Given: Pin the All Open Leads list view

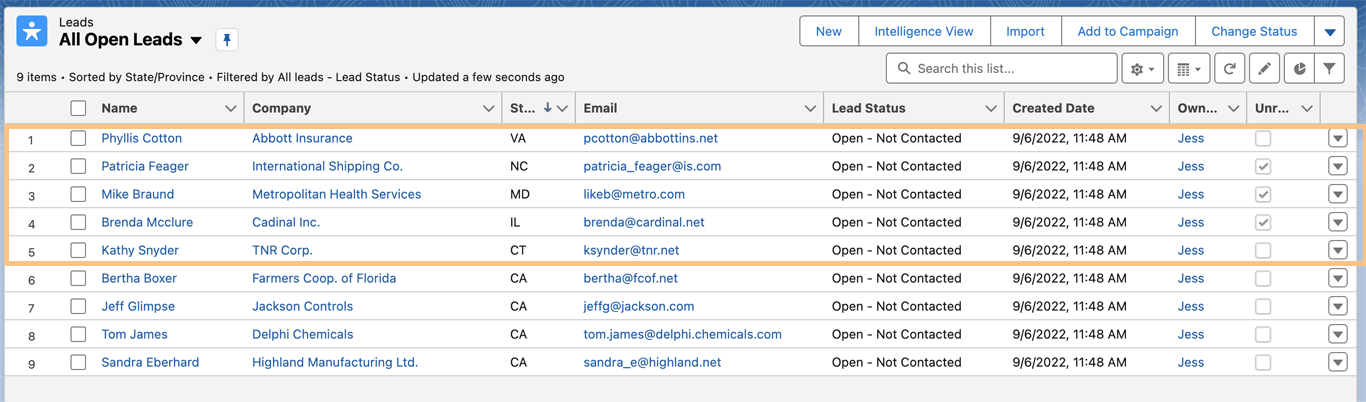Looking at the screenshot, I should [227, 40].
